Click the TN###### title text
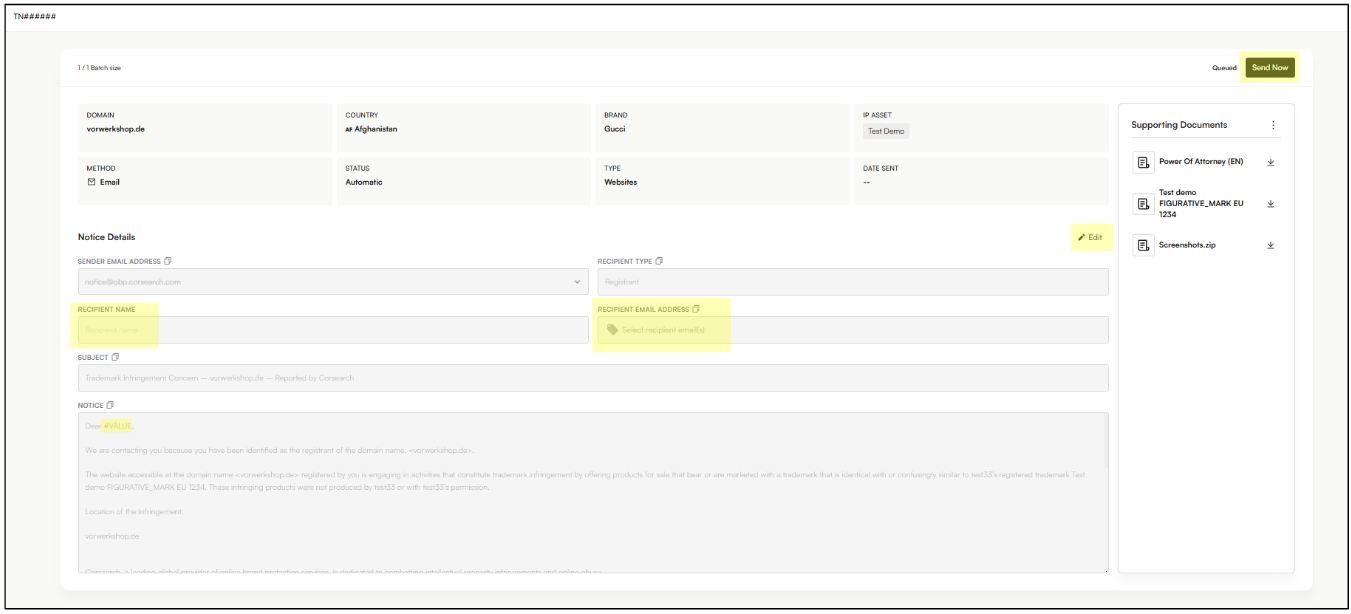This screenshot has height=614, width=1351. tap(35, 18)
